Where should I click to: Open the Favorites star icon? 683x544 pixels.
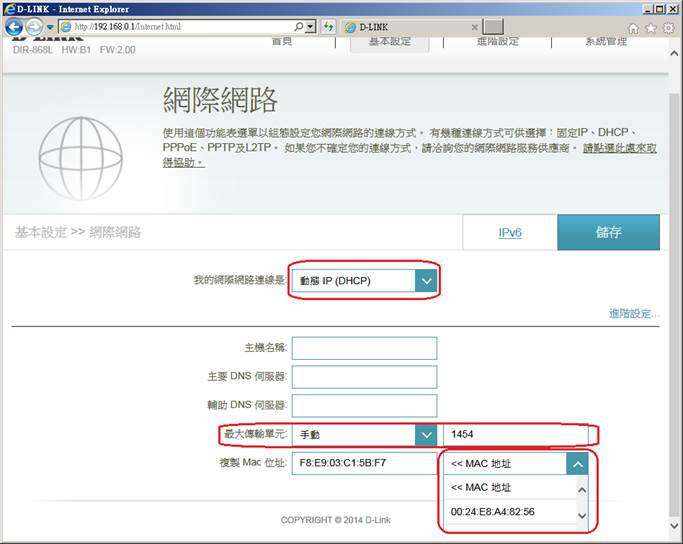tap(651, 27)
